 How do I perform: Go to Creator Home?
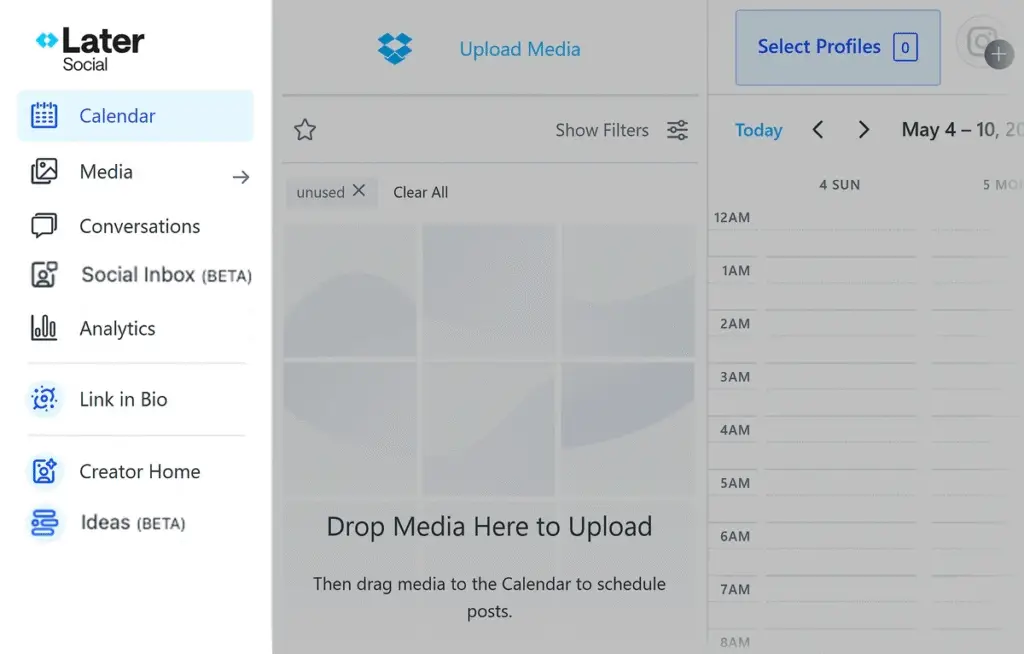(140, 472)
